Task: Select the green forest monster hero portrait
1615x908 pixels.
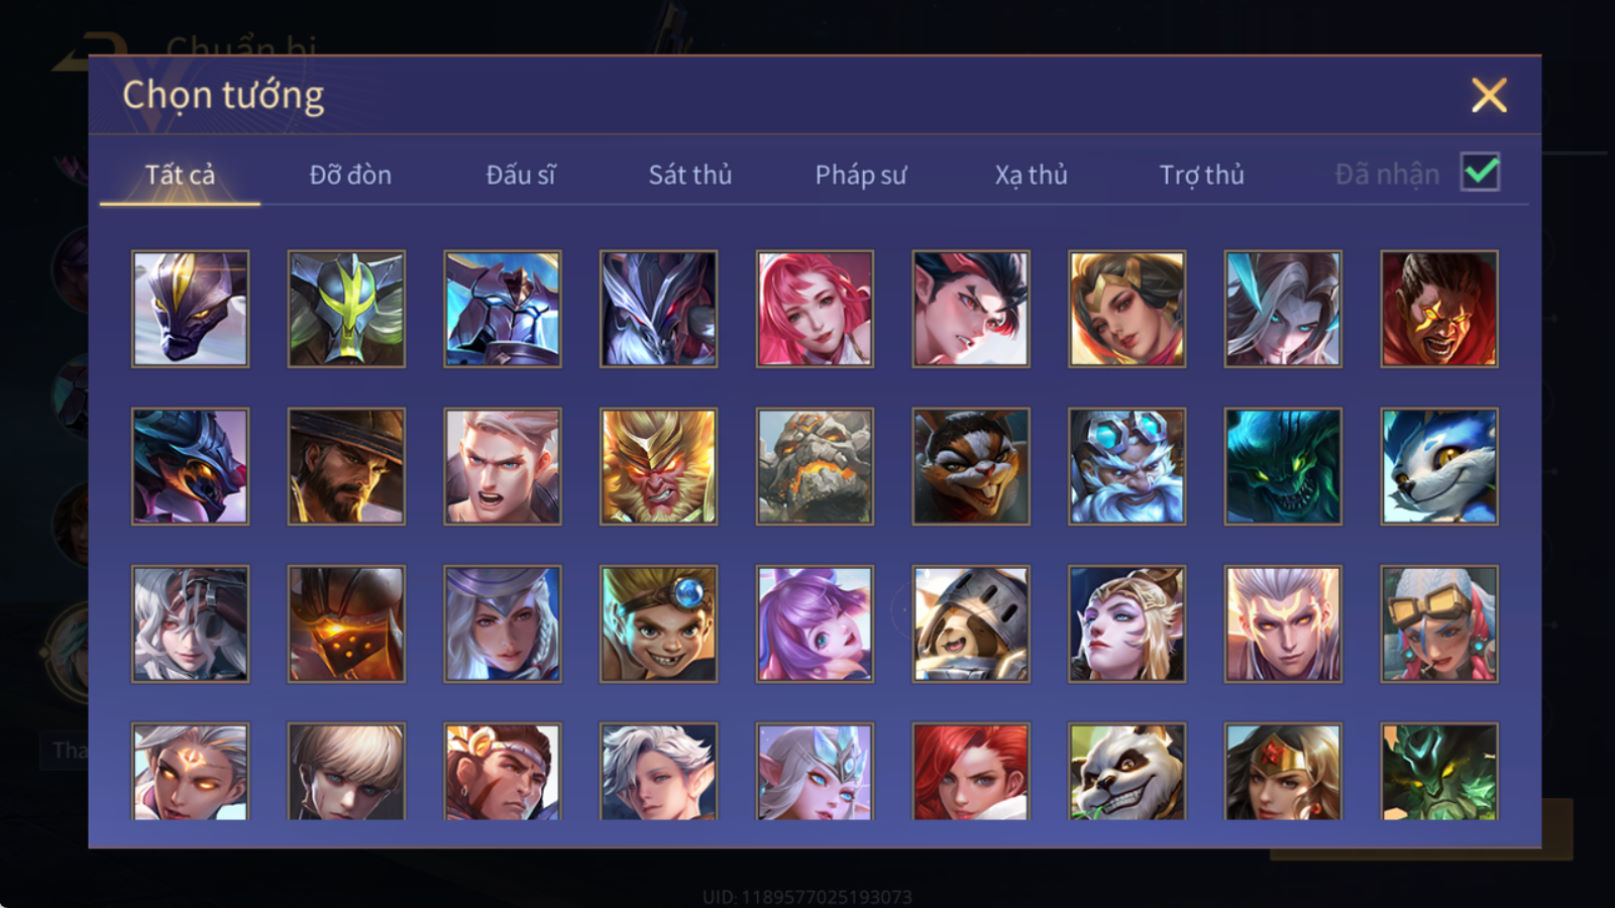Action: 1439,772
